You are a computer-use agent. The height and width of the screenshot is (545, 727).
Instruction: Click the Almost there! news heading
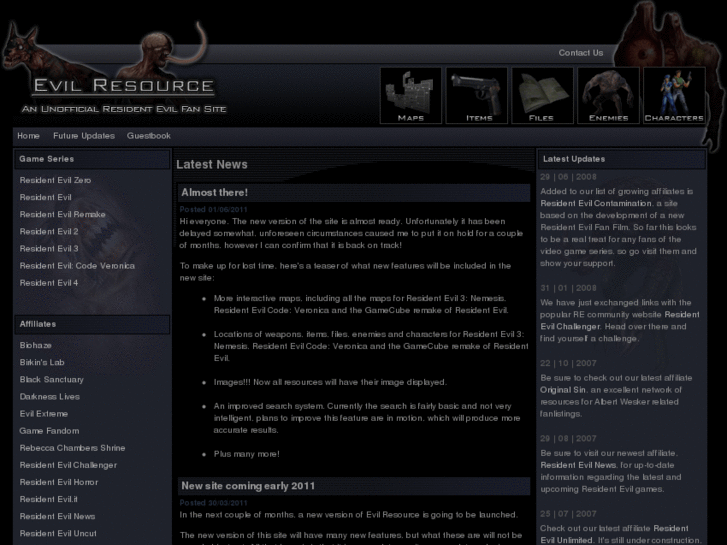tap(214, 192)
